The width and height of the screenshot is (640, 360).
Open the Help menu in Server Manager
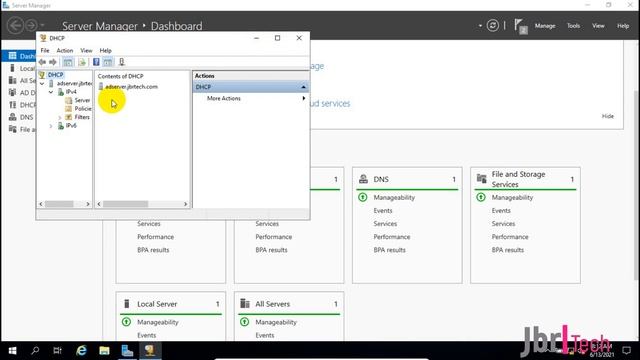(623, 26)
